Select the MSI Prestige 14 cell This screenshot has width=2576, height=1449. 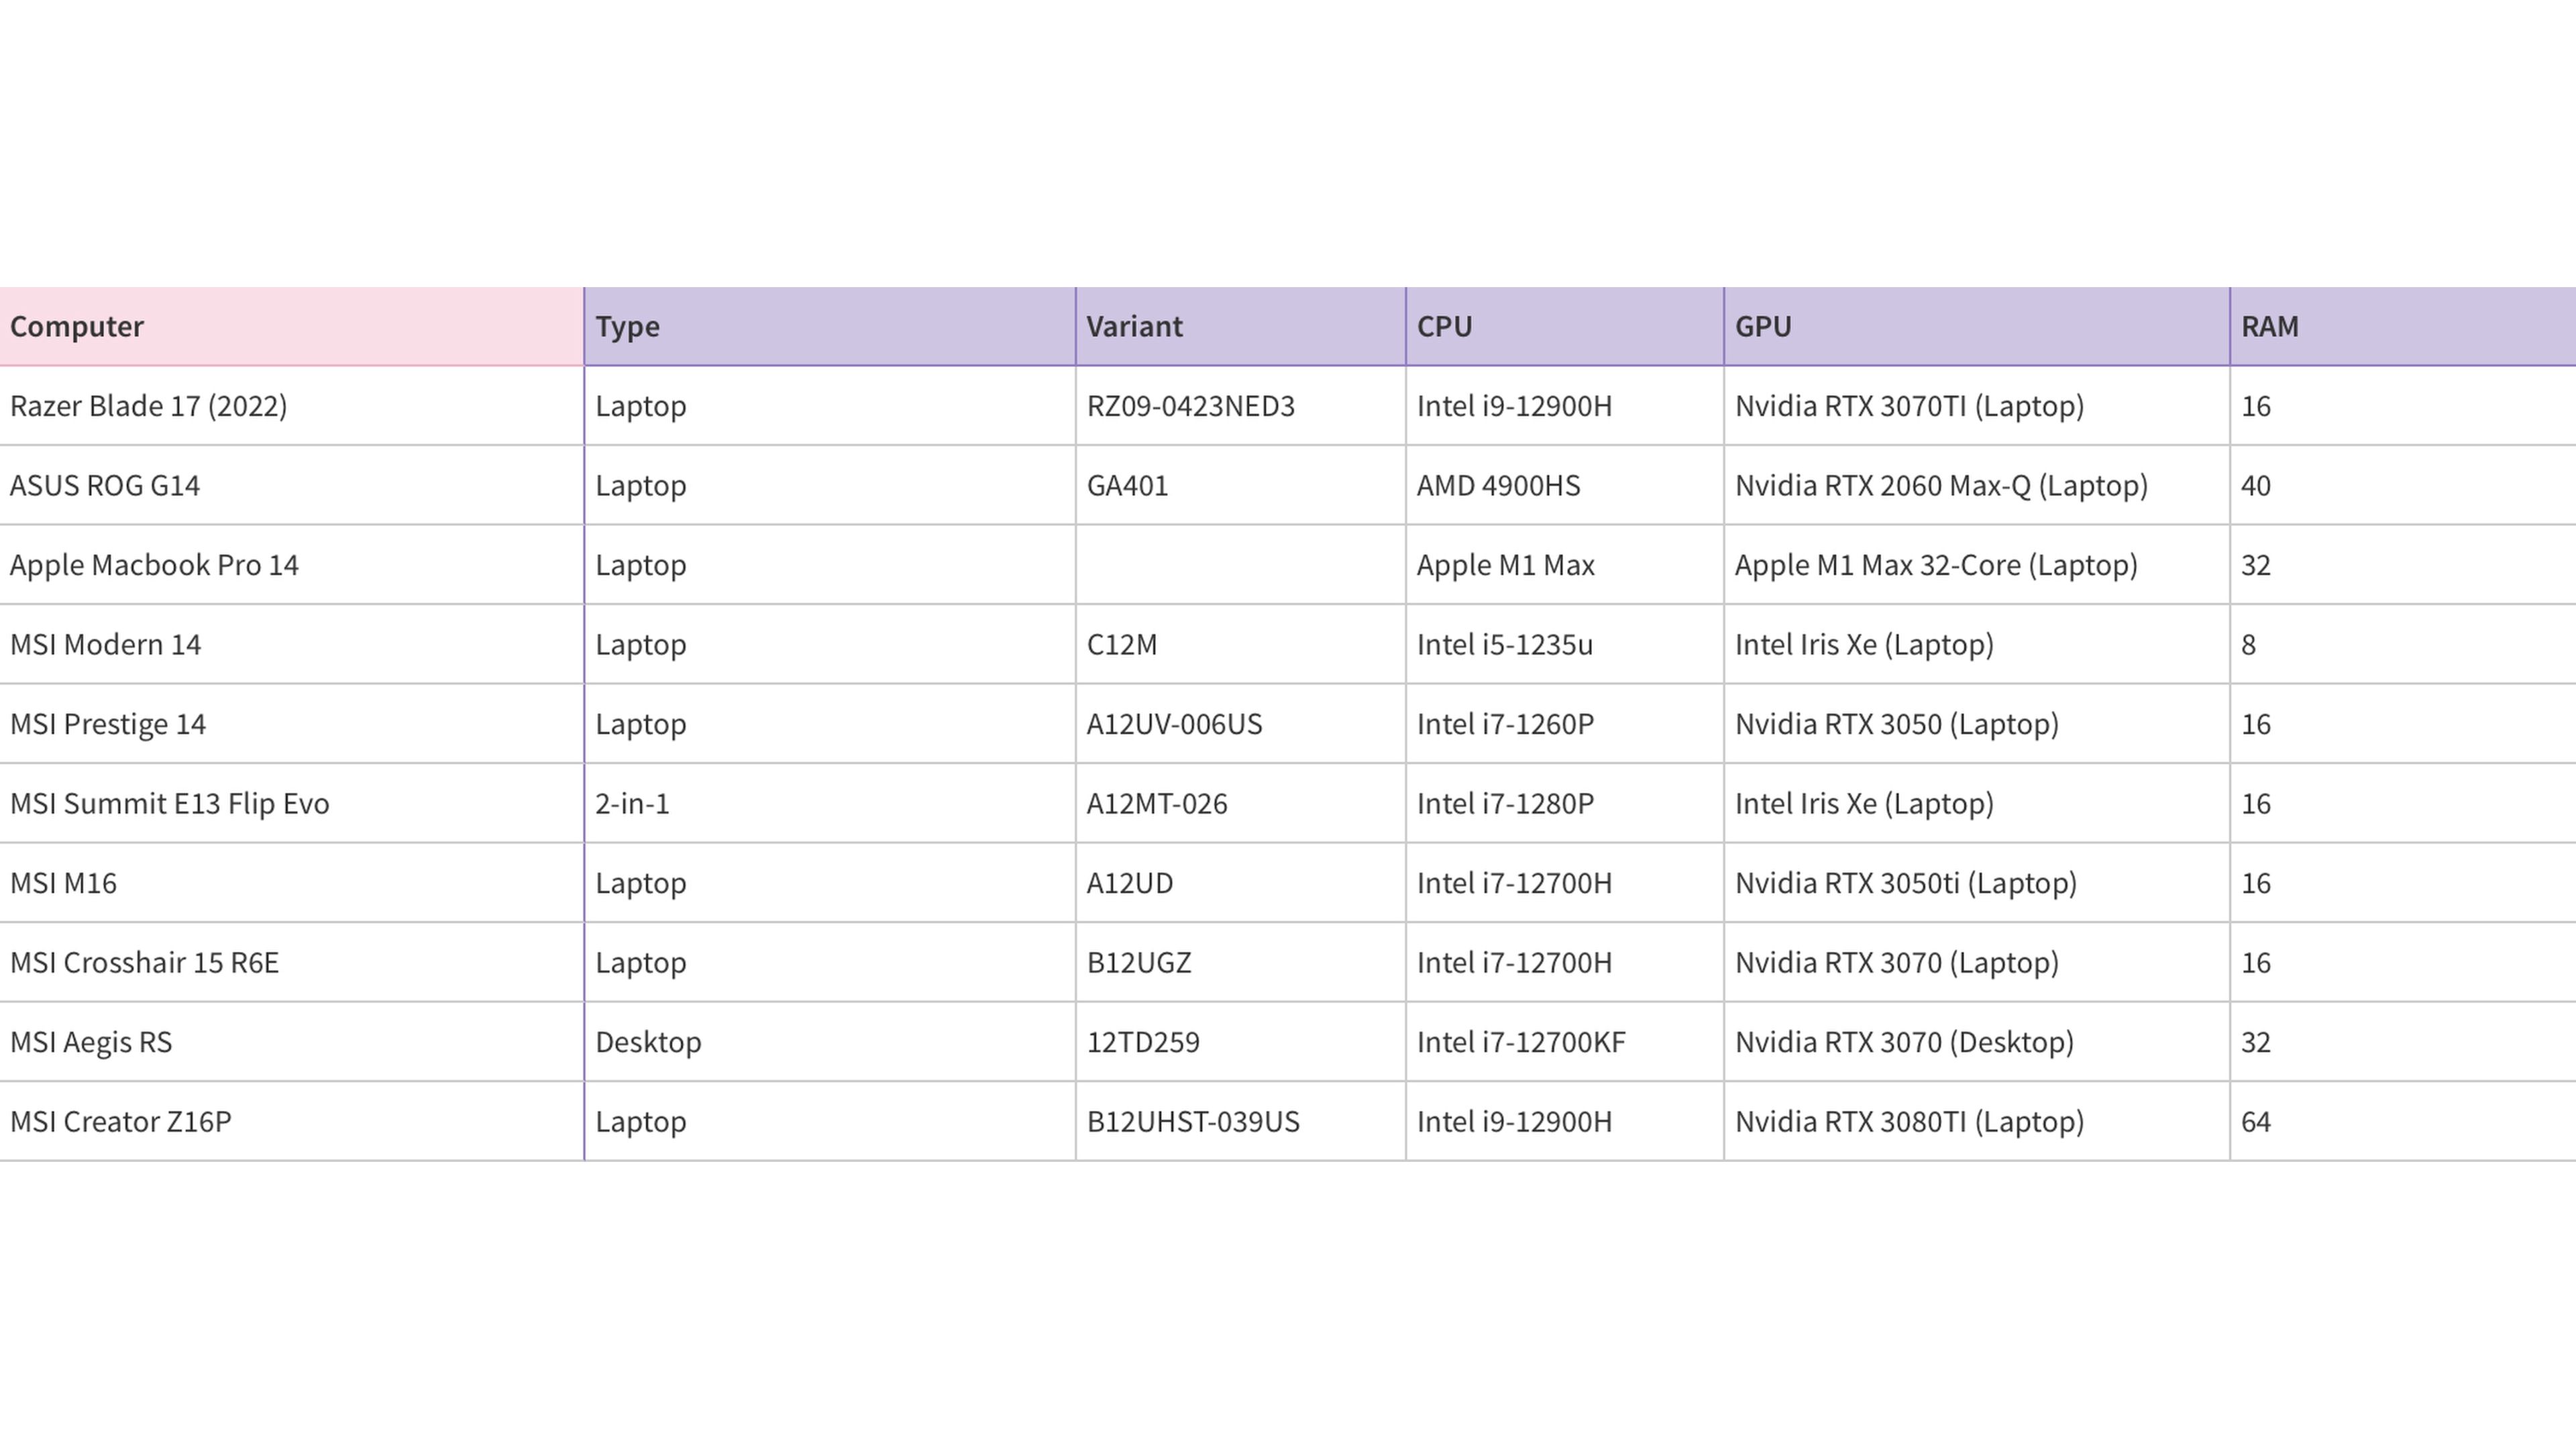tap(291, 724)
